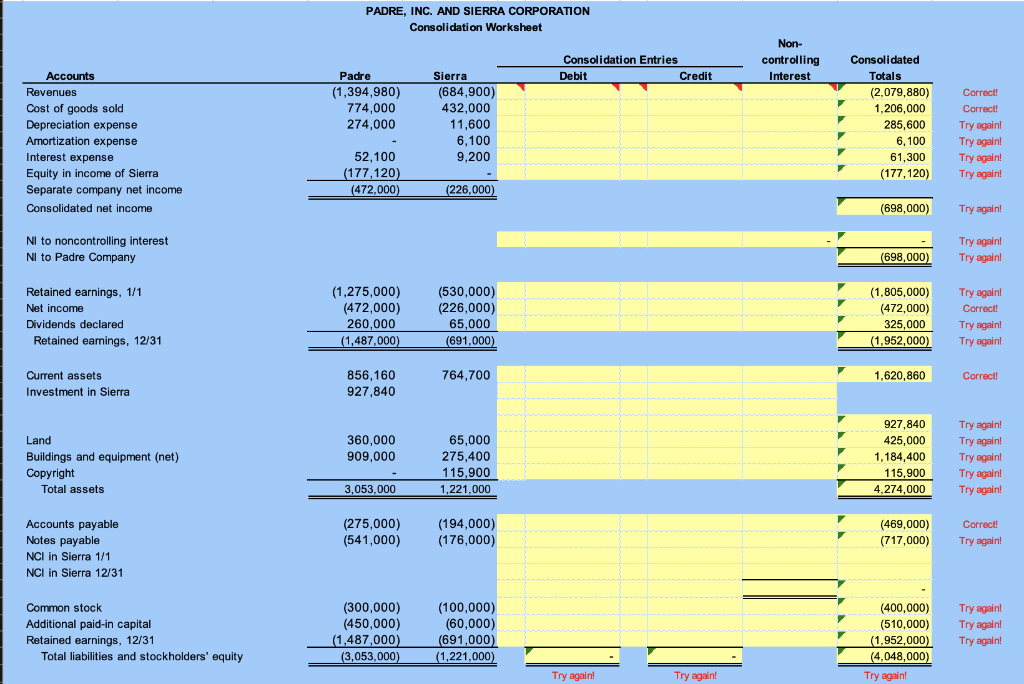This screenshot has height=684, width=1024.
Task: Select the Cost of goods sold debit cell
Action: tap(573, 108)
